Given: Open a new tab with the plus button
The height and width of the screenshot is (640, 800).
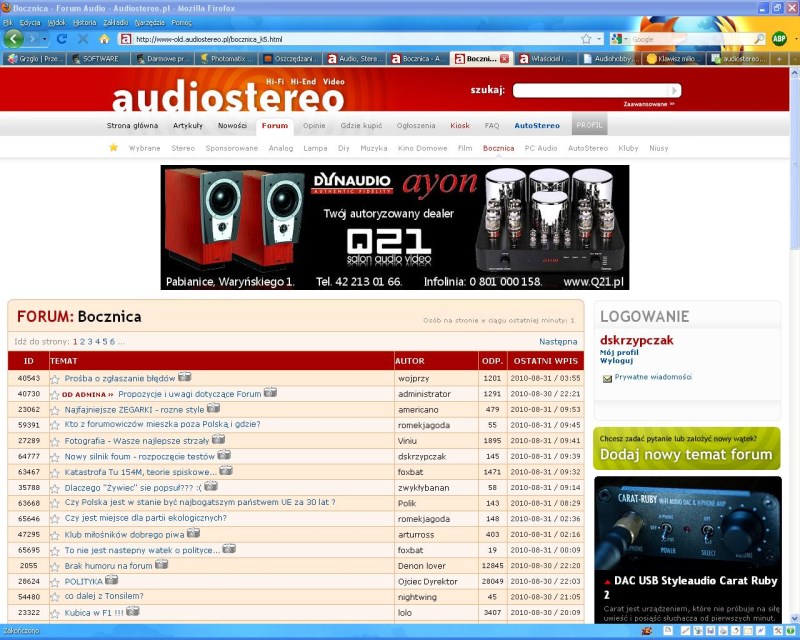Looking at the screenshot, I should pos(779,59).
